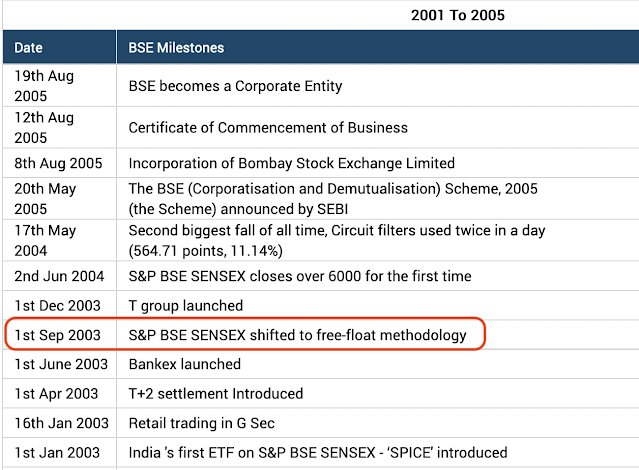Click Incorporation of Bombay Stock Exchange Limited

coord(291,163)
